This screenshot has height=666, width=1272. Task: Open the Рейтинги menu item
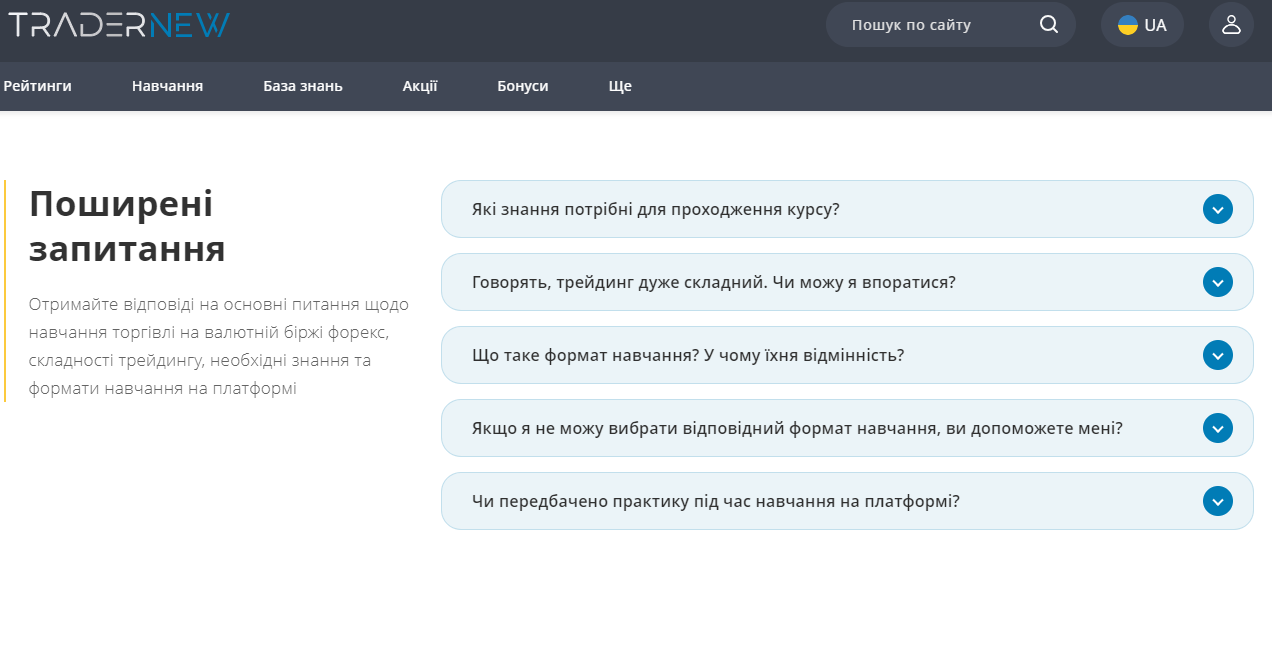[37, 86]
